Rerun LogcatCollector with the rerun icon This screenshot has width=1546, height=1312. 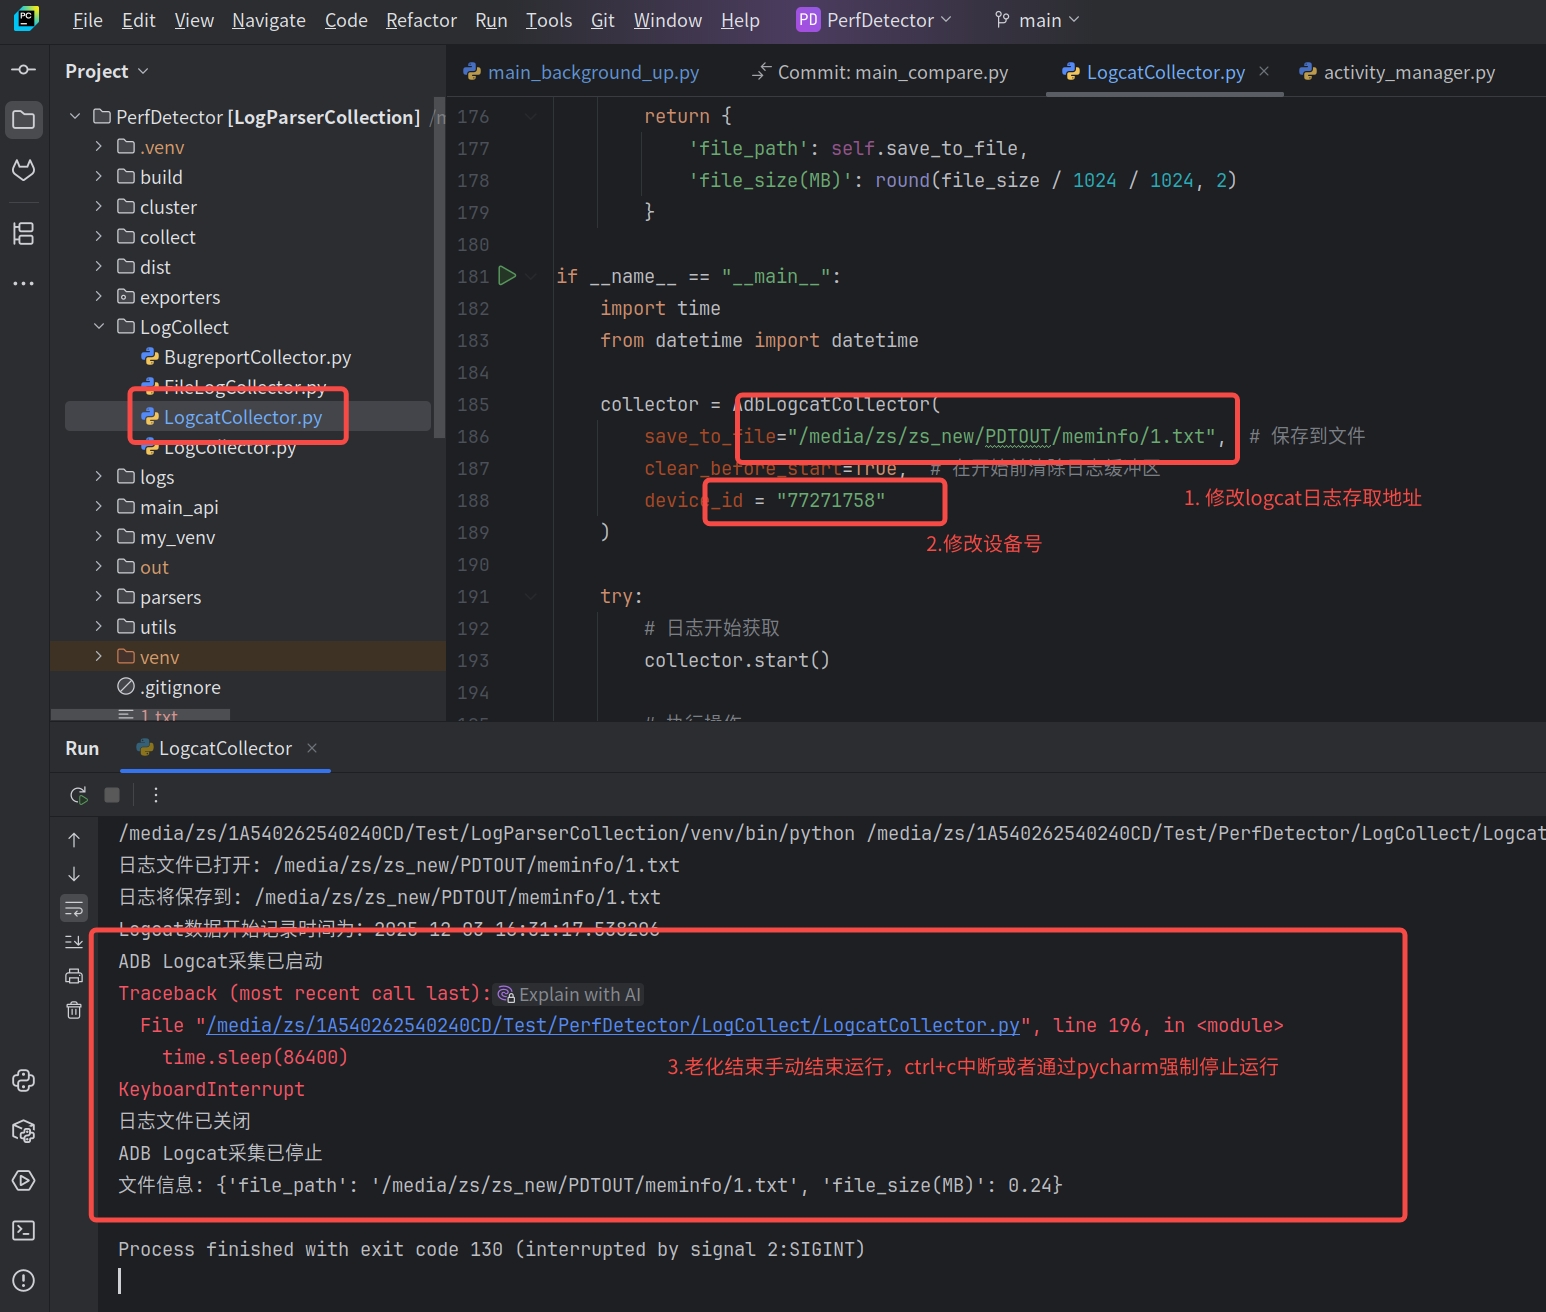tap(78, 795)
